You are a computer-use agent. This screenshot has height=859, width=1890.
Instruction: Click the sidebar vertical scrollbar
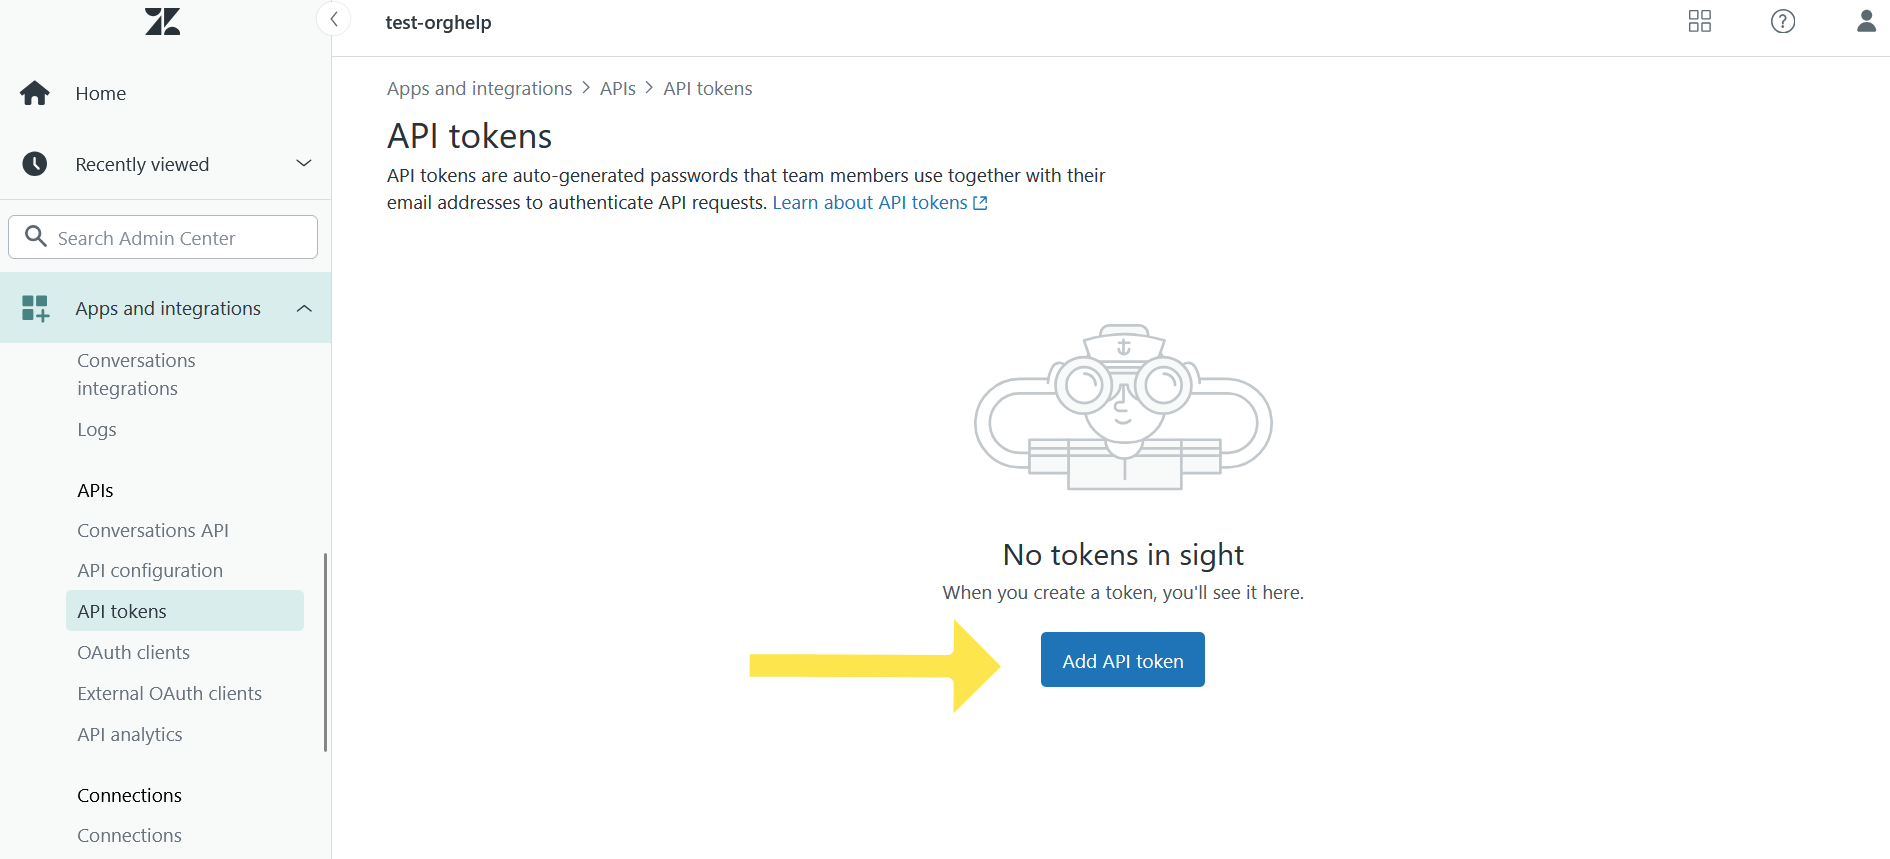[325, 650]
